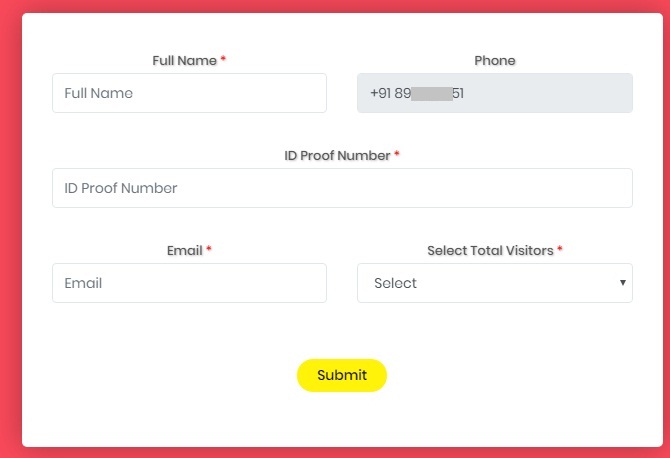This screenshot has height=458, width=670.
Task: Click the Select Total Visitors label
Action: (490, 251)
